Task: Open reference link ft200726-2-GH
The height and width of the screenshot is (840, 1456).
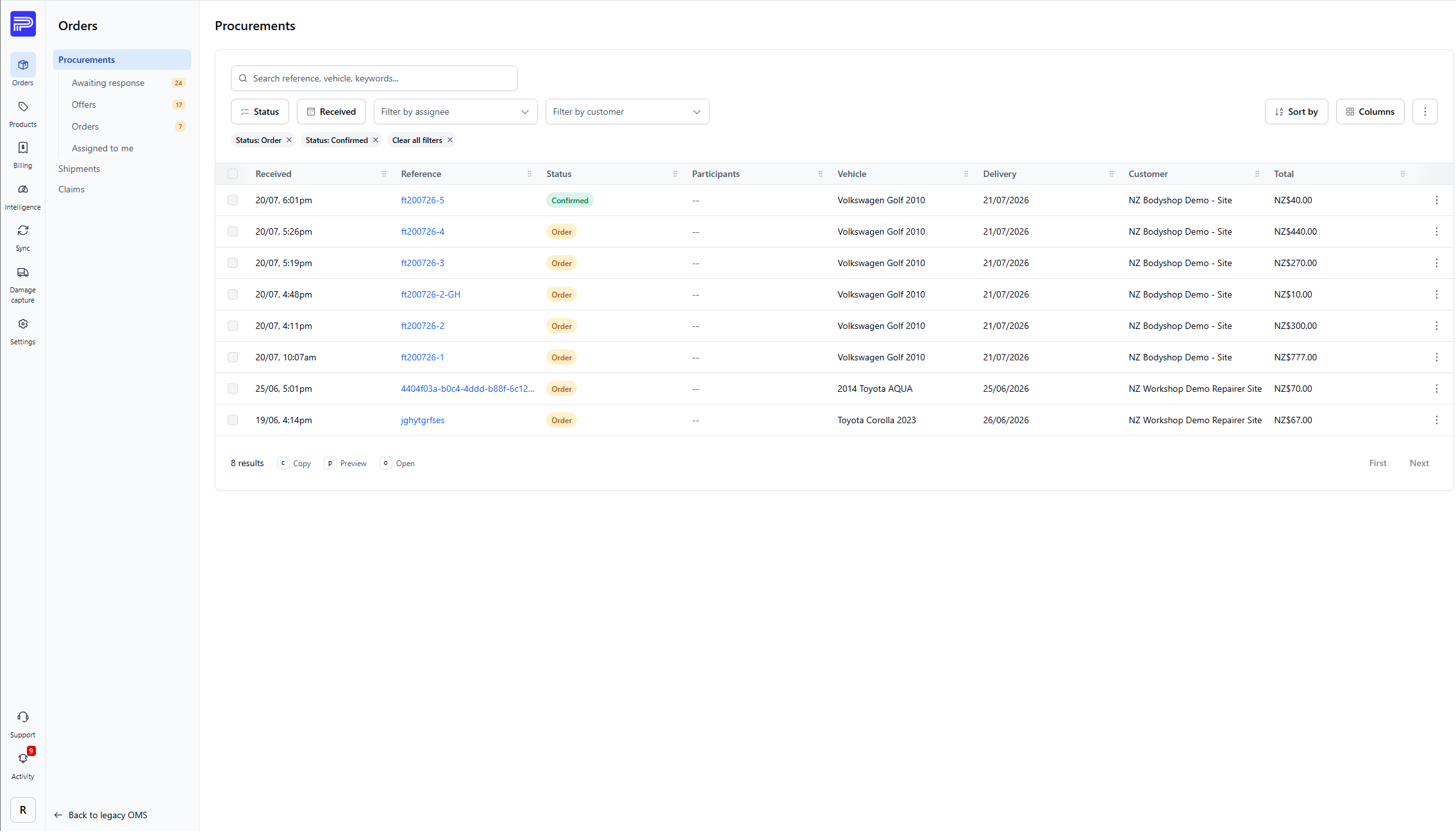Action: pyautogui.click(x=430, y=295)
